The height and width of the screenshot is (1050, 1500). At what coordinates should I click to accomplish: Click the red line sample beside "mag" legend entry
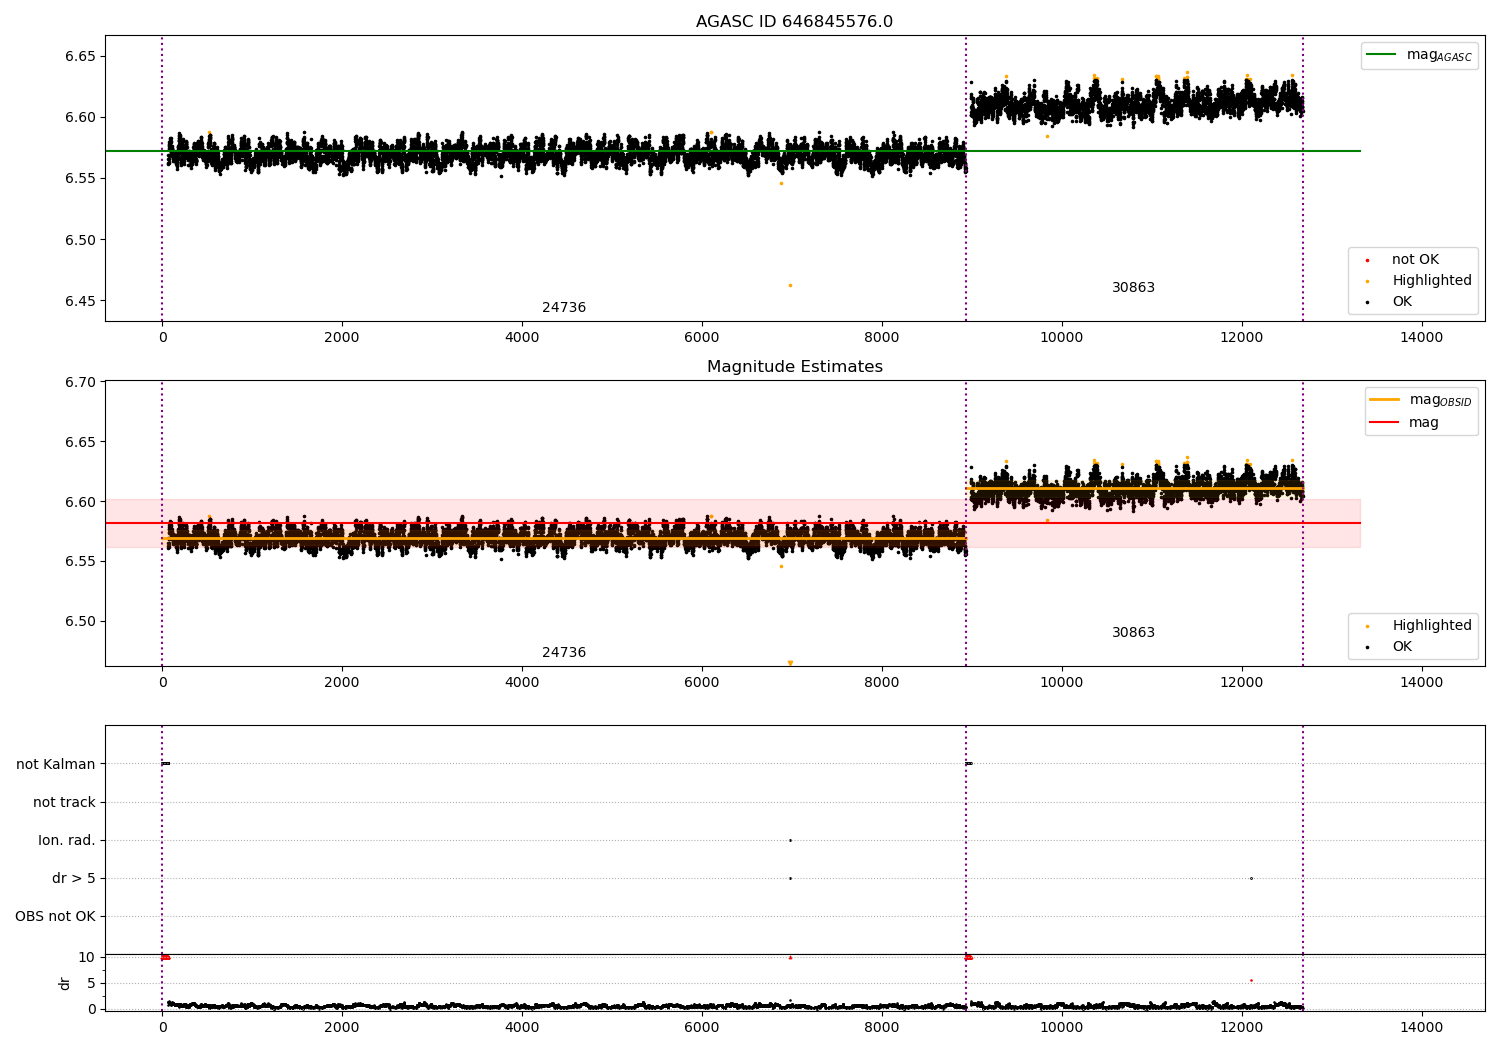pos(1385,423)
